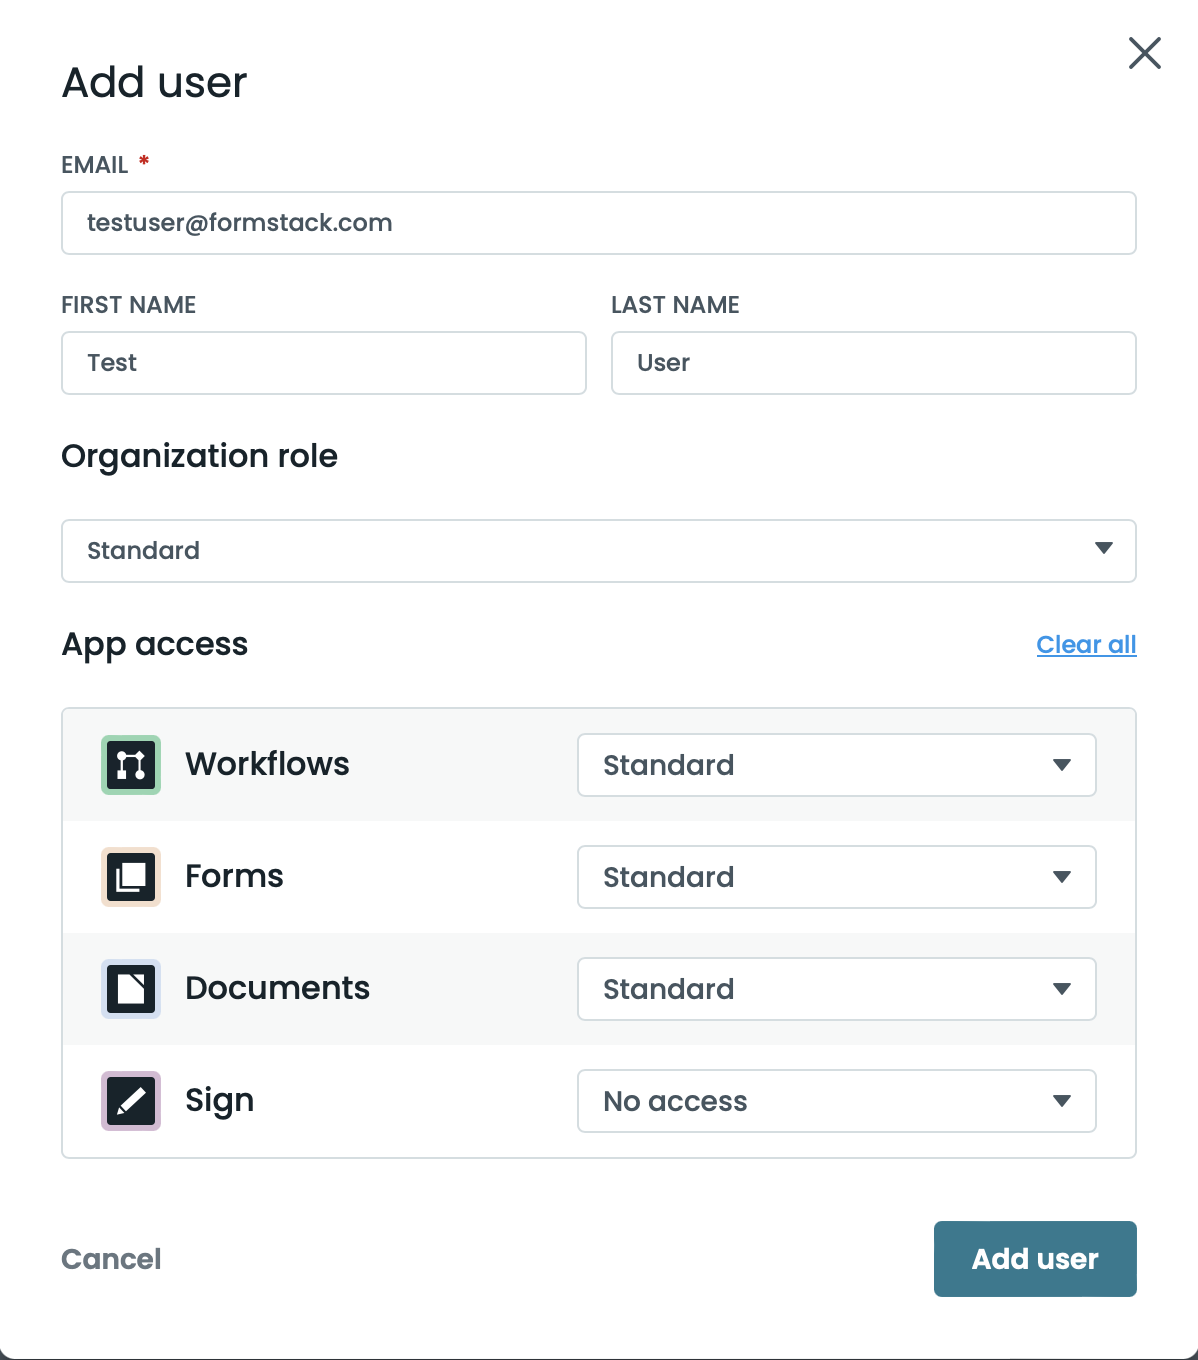
Task: Focus the Email input field
Action: pos(598,223)
